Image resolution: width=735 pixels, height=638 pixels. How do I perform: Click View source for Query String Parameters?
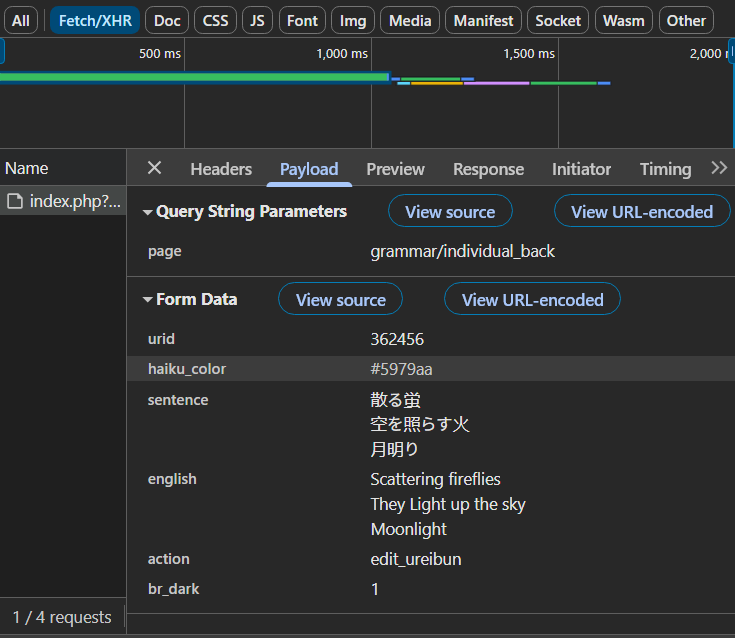(450, 212)
